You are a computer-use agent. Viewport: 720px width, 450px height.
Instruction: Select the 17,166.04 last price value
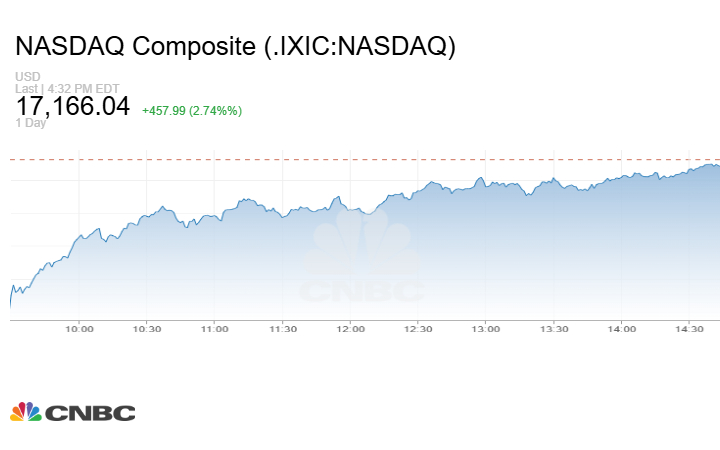[x=73, y=105]
